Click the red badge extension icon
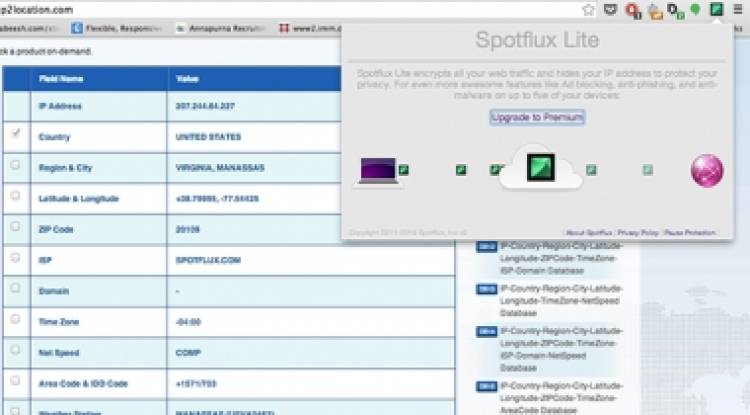Image resolution: width=750 pixels, height=415 pixels. click(x=633, y=10)
